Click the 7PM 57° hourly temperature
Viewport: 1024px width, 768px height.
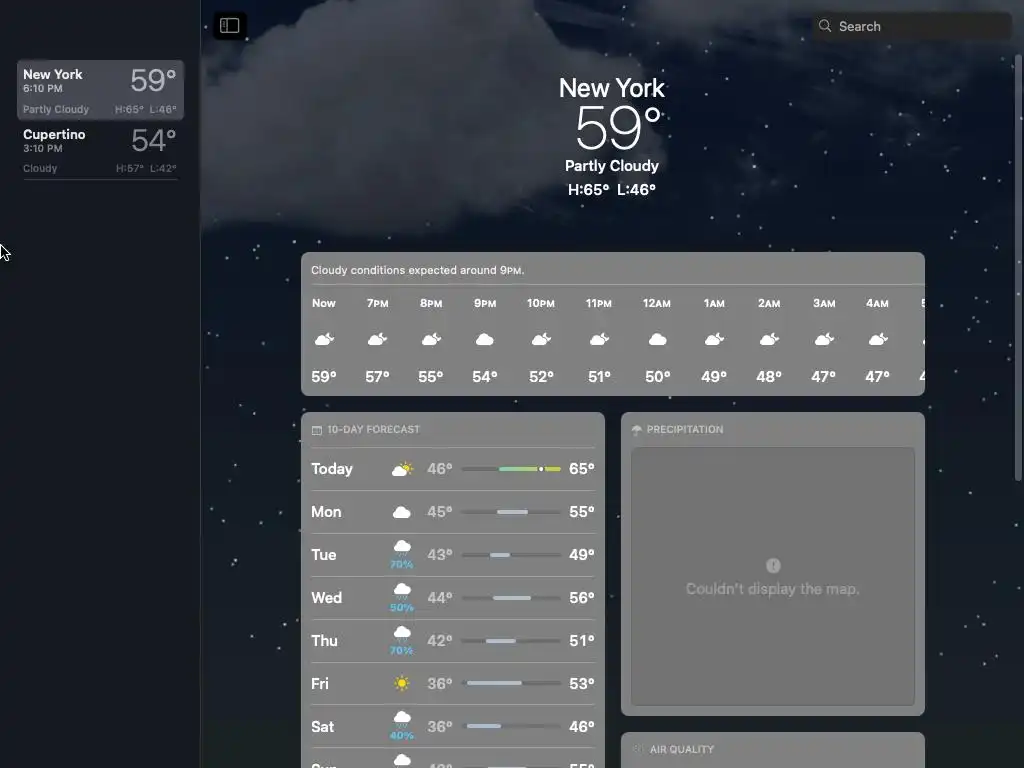click(377, 377)
